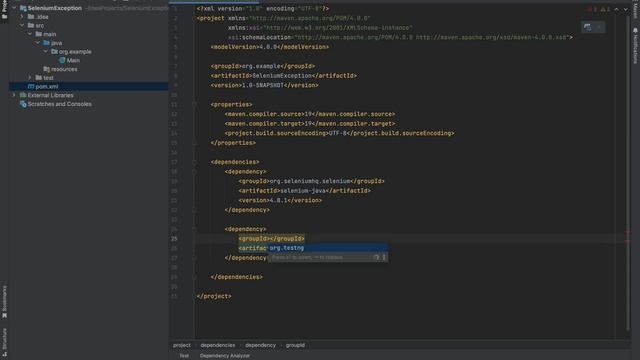Click the resources folder icon
The height and width of the screenshot is (360, 640).
46,69
